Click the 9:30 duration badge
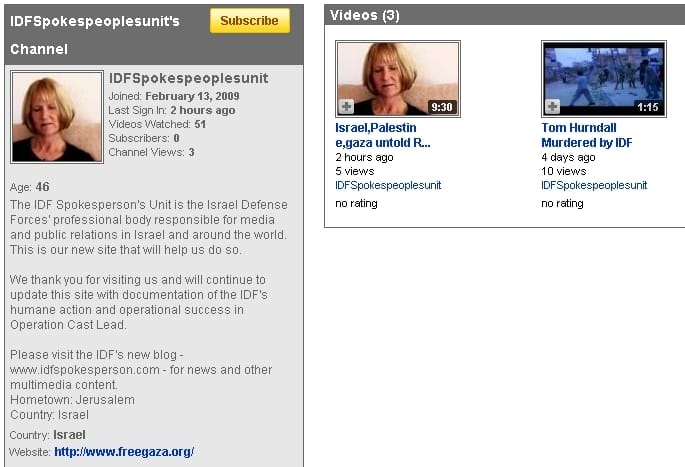 click(x=442, y=107)
